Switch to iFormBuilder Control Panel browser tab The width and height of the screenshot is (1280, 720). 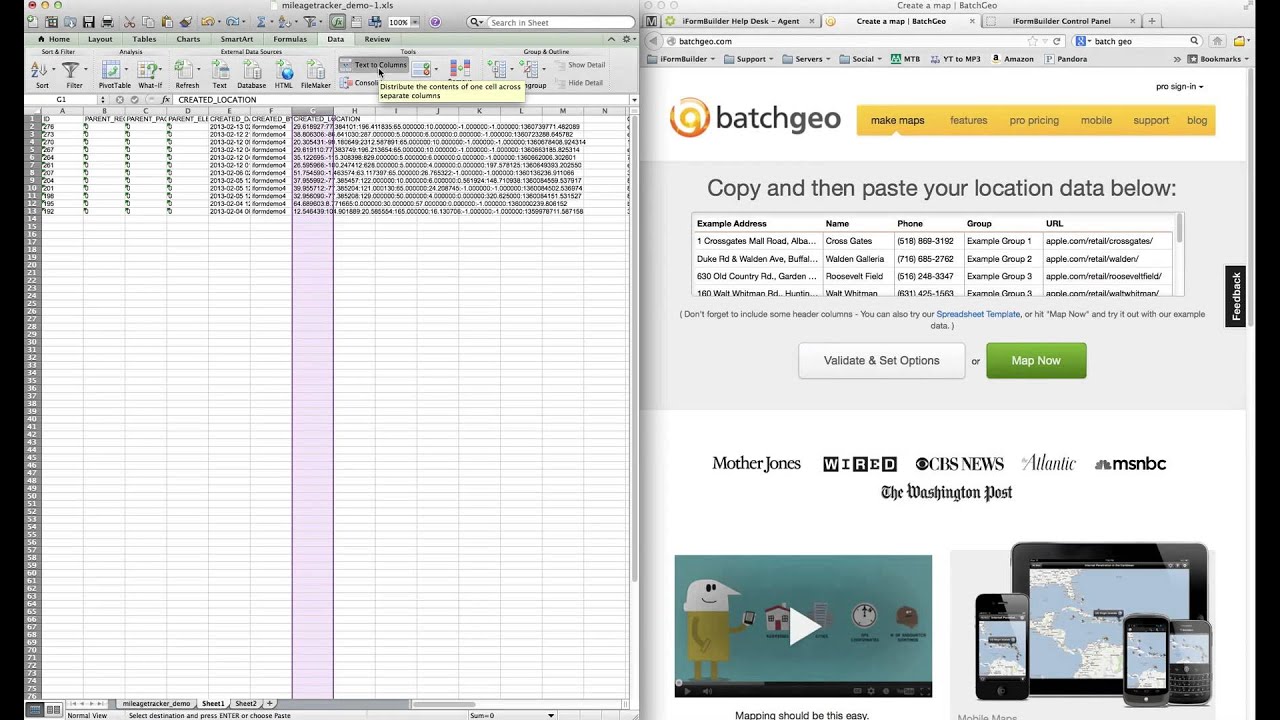click(1061, 21)
